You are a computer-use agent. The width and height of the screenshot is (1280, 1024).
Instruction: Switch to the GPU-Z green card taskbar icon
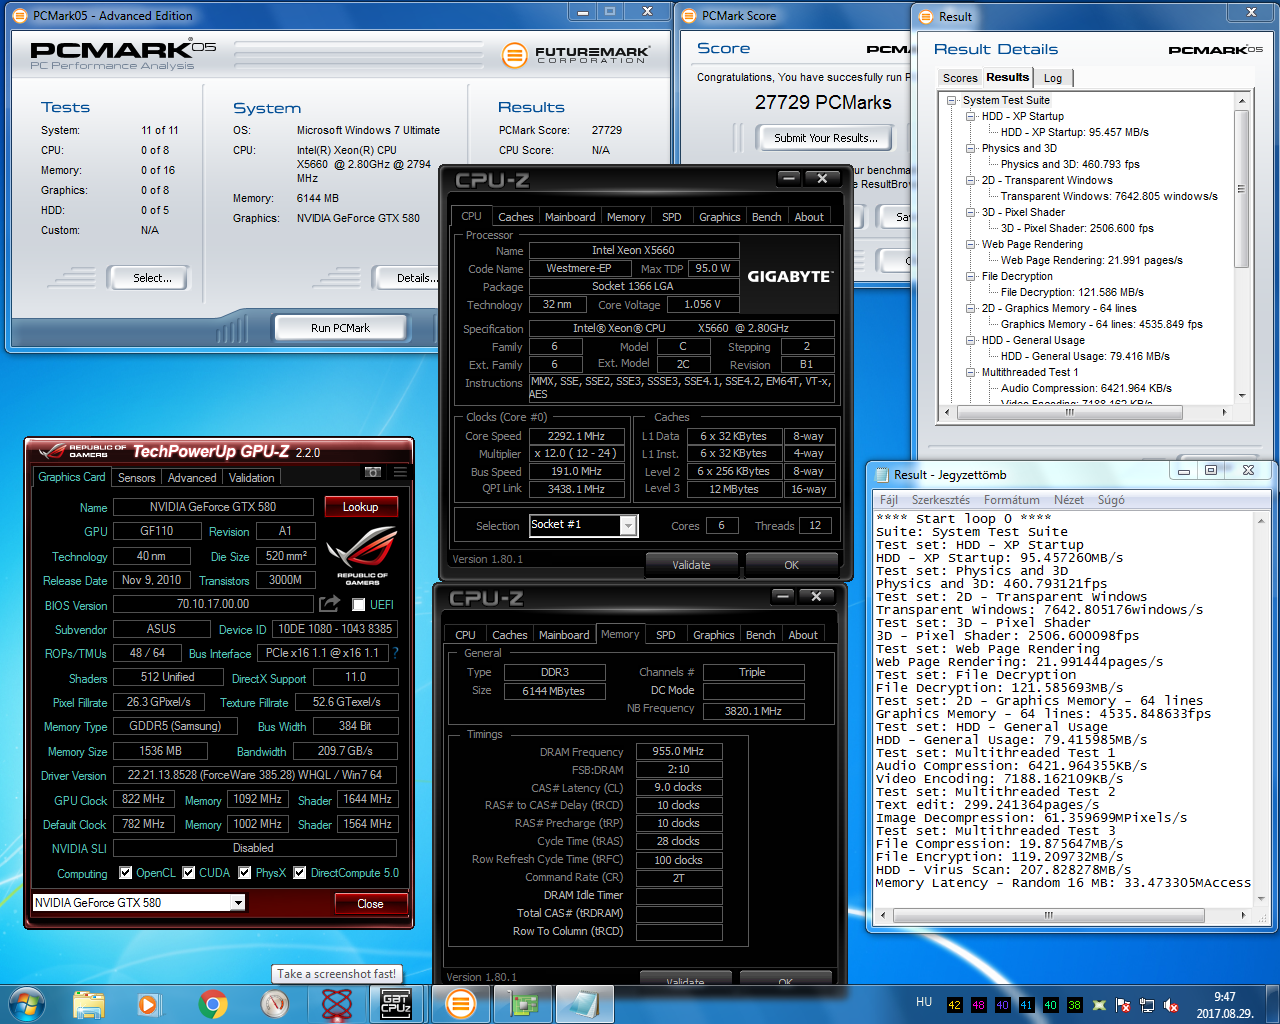click(x=523, y=1004)
